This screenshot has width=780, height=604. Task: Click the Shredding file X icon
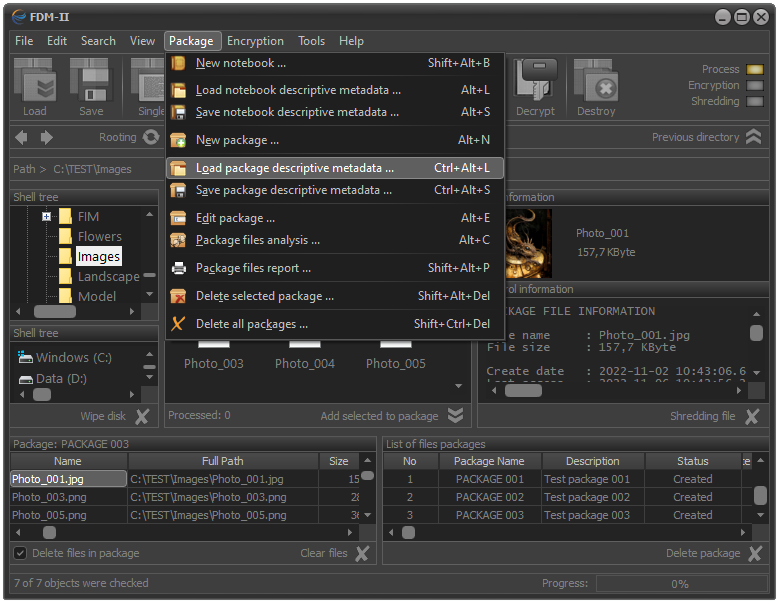pyautogui.click(x=752, y=416)
